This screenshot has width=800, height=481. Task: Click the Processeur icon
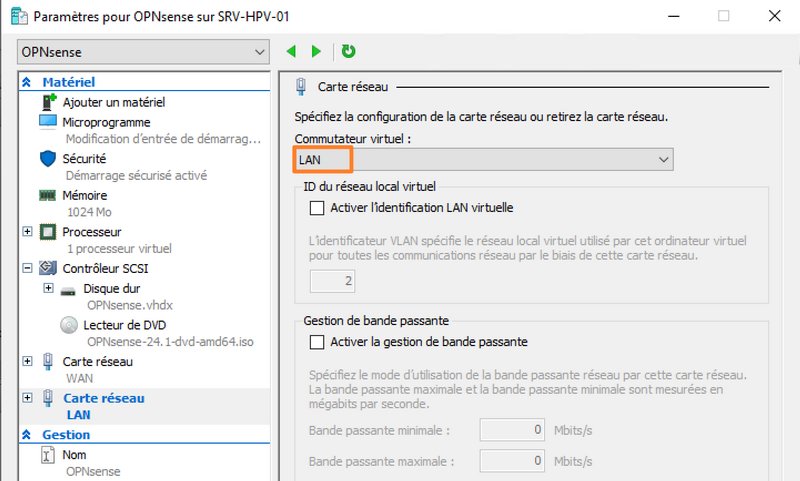click(48, 232)
